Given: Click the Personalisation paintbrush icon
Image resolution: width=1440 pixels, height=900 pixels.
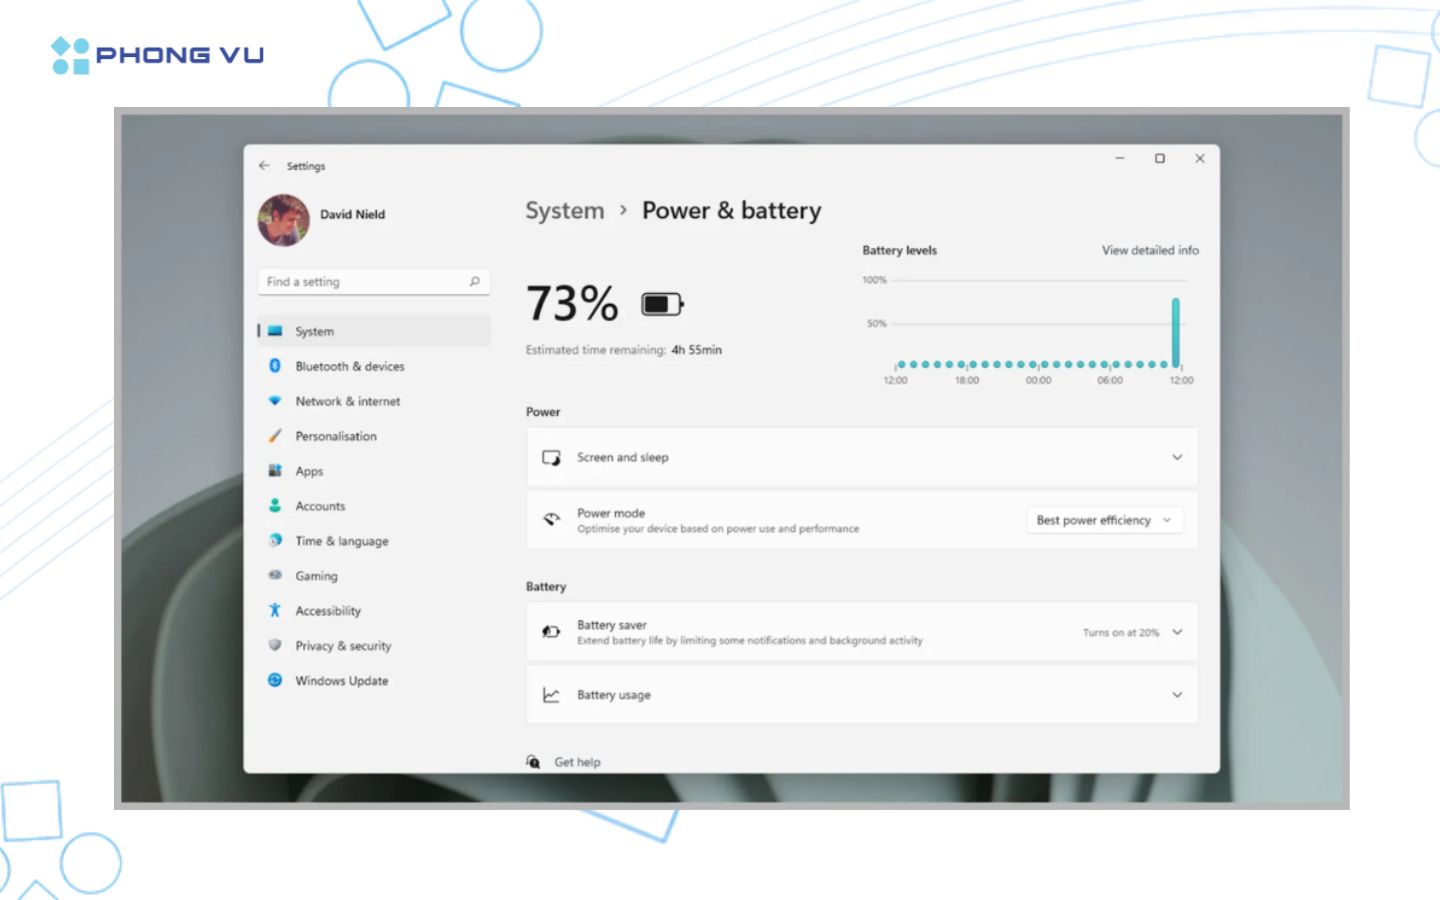Looking at the screenshot, I should [x=275, y=436].
